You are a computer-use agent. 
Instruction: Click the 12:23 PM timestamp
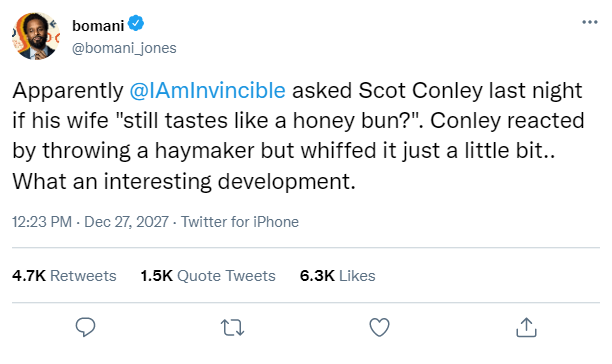pos(42,222)
